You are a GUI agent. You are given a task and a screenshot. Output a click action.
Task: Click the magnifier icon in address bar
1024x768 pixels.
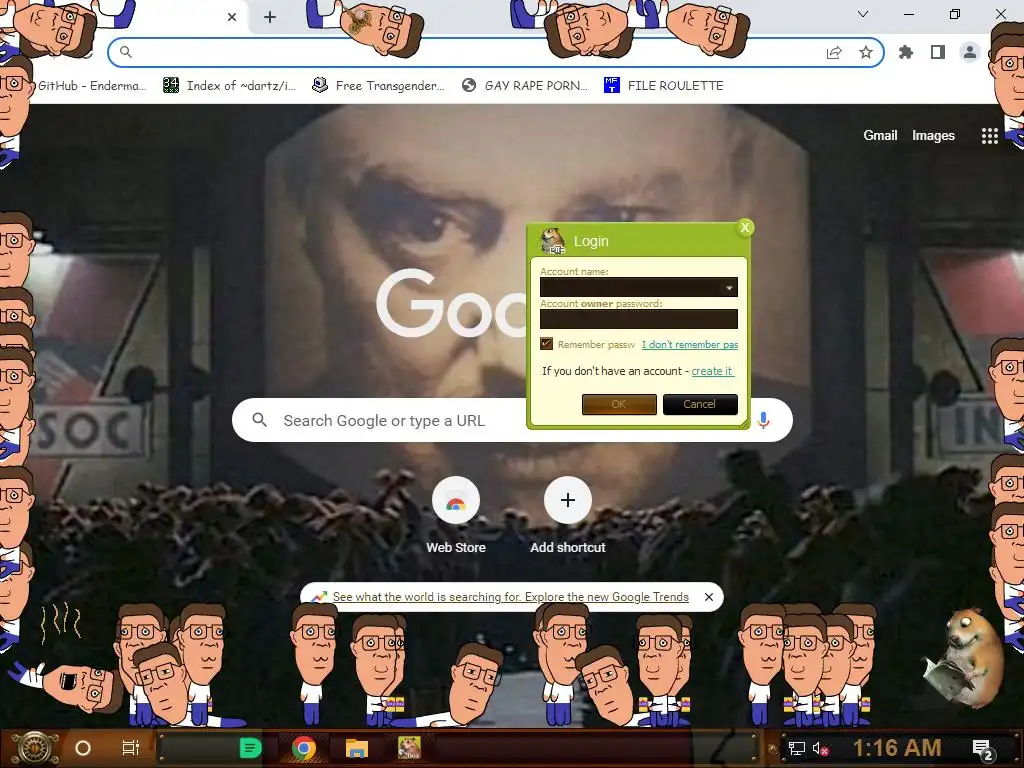[x=126, y=52]
